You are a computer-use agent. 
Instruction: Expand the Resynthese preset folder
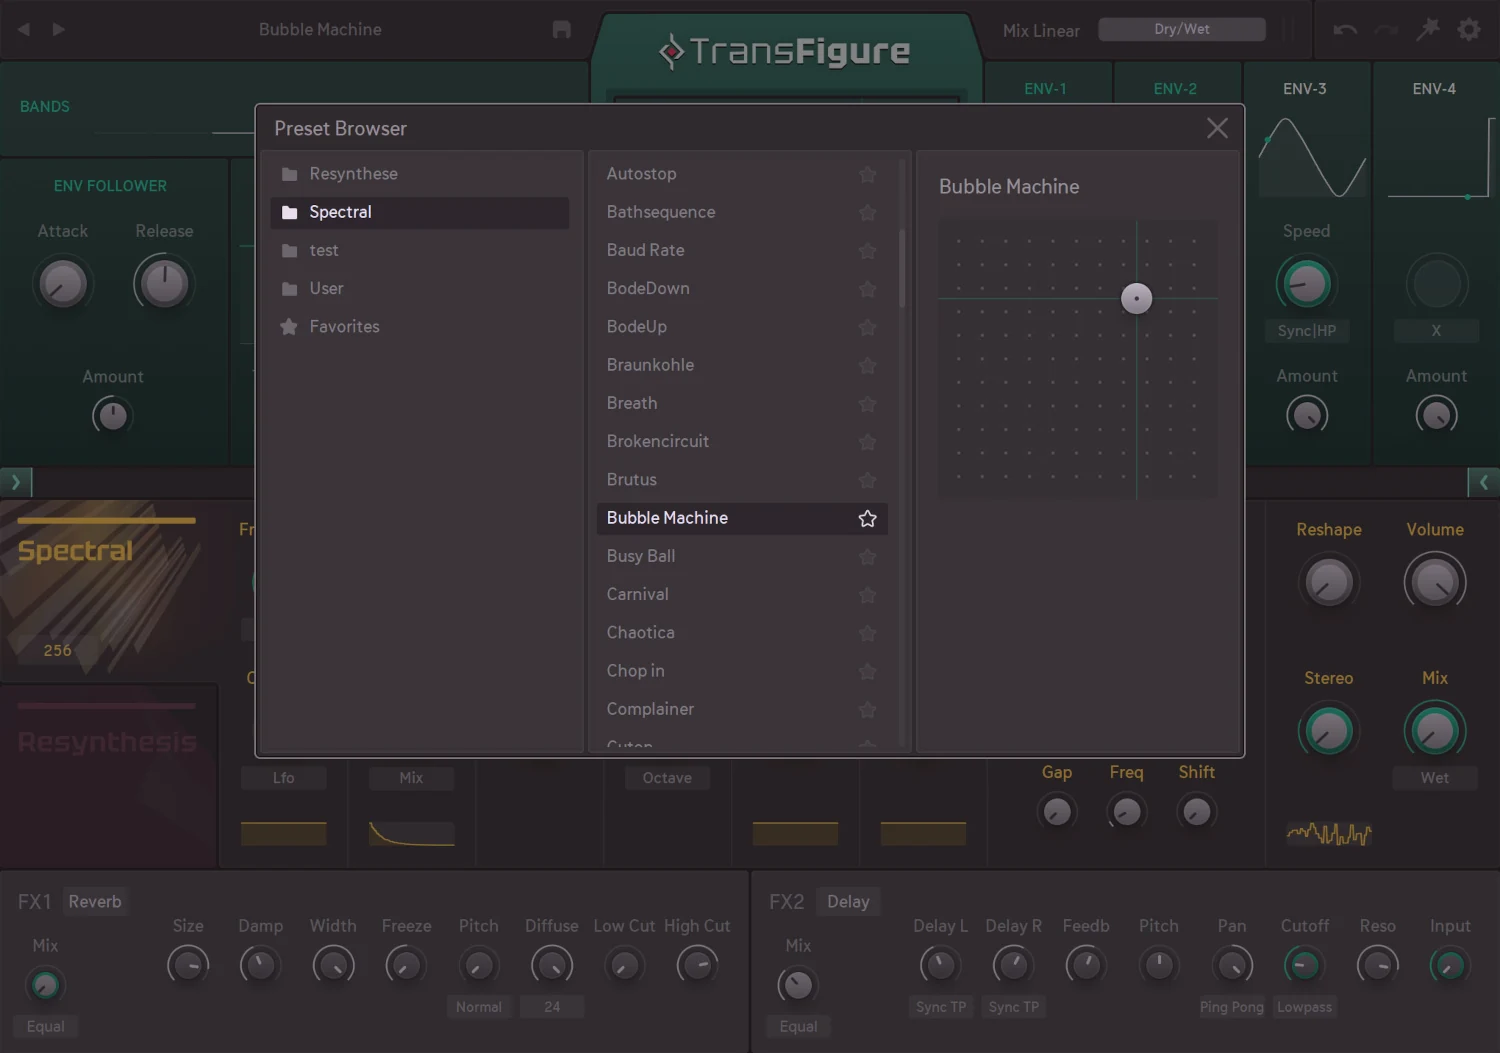[353, 173]
